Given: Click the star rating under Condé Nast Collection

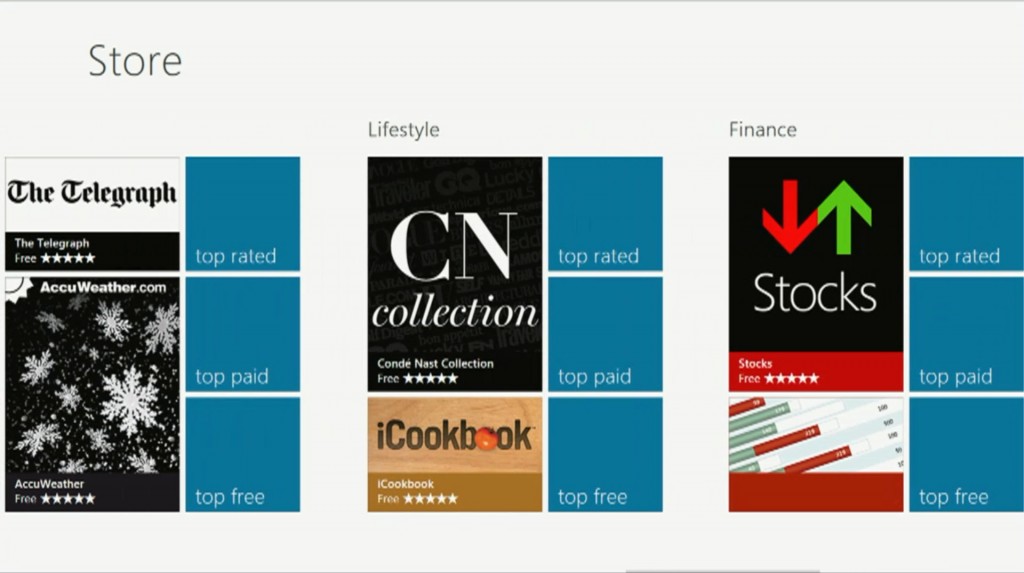Looking at the screenshot, I should click(x=430, y=378).
